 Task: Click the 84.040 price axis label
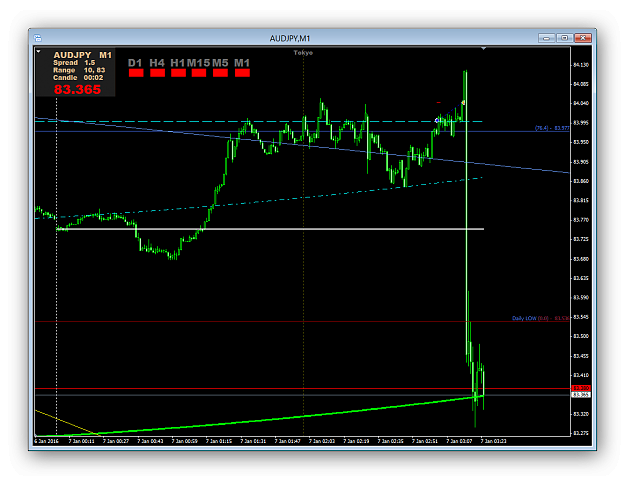click(581, 103)
